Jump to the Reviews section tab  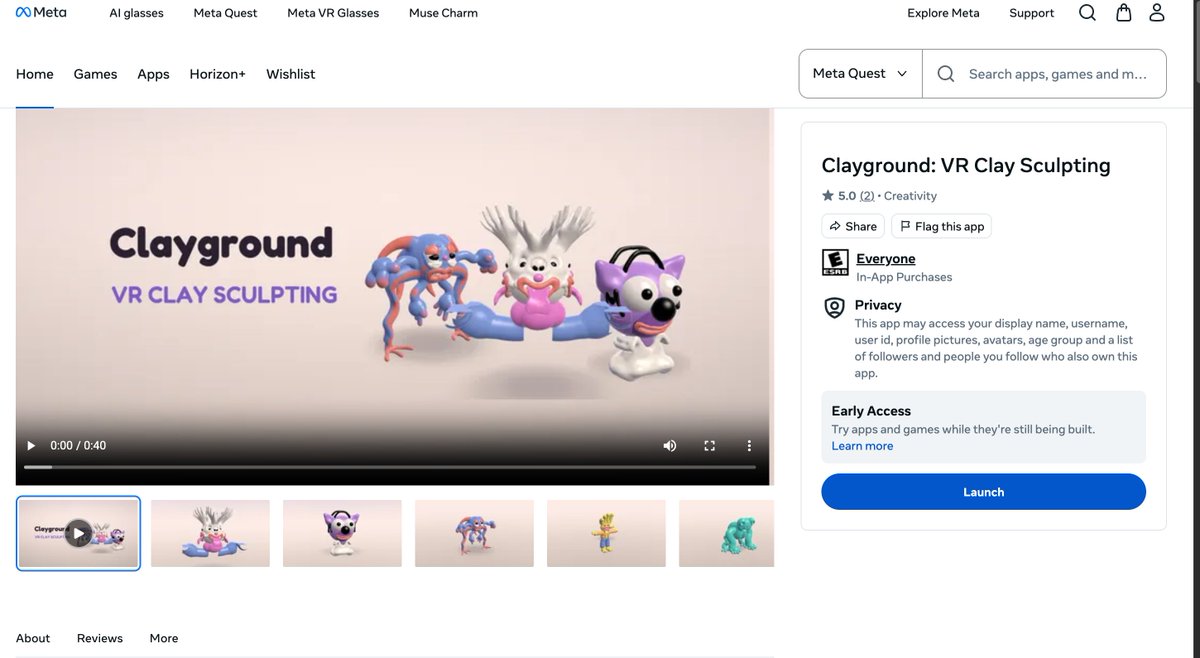[x=100, y=638]
